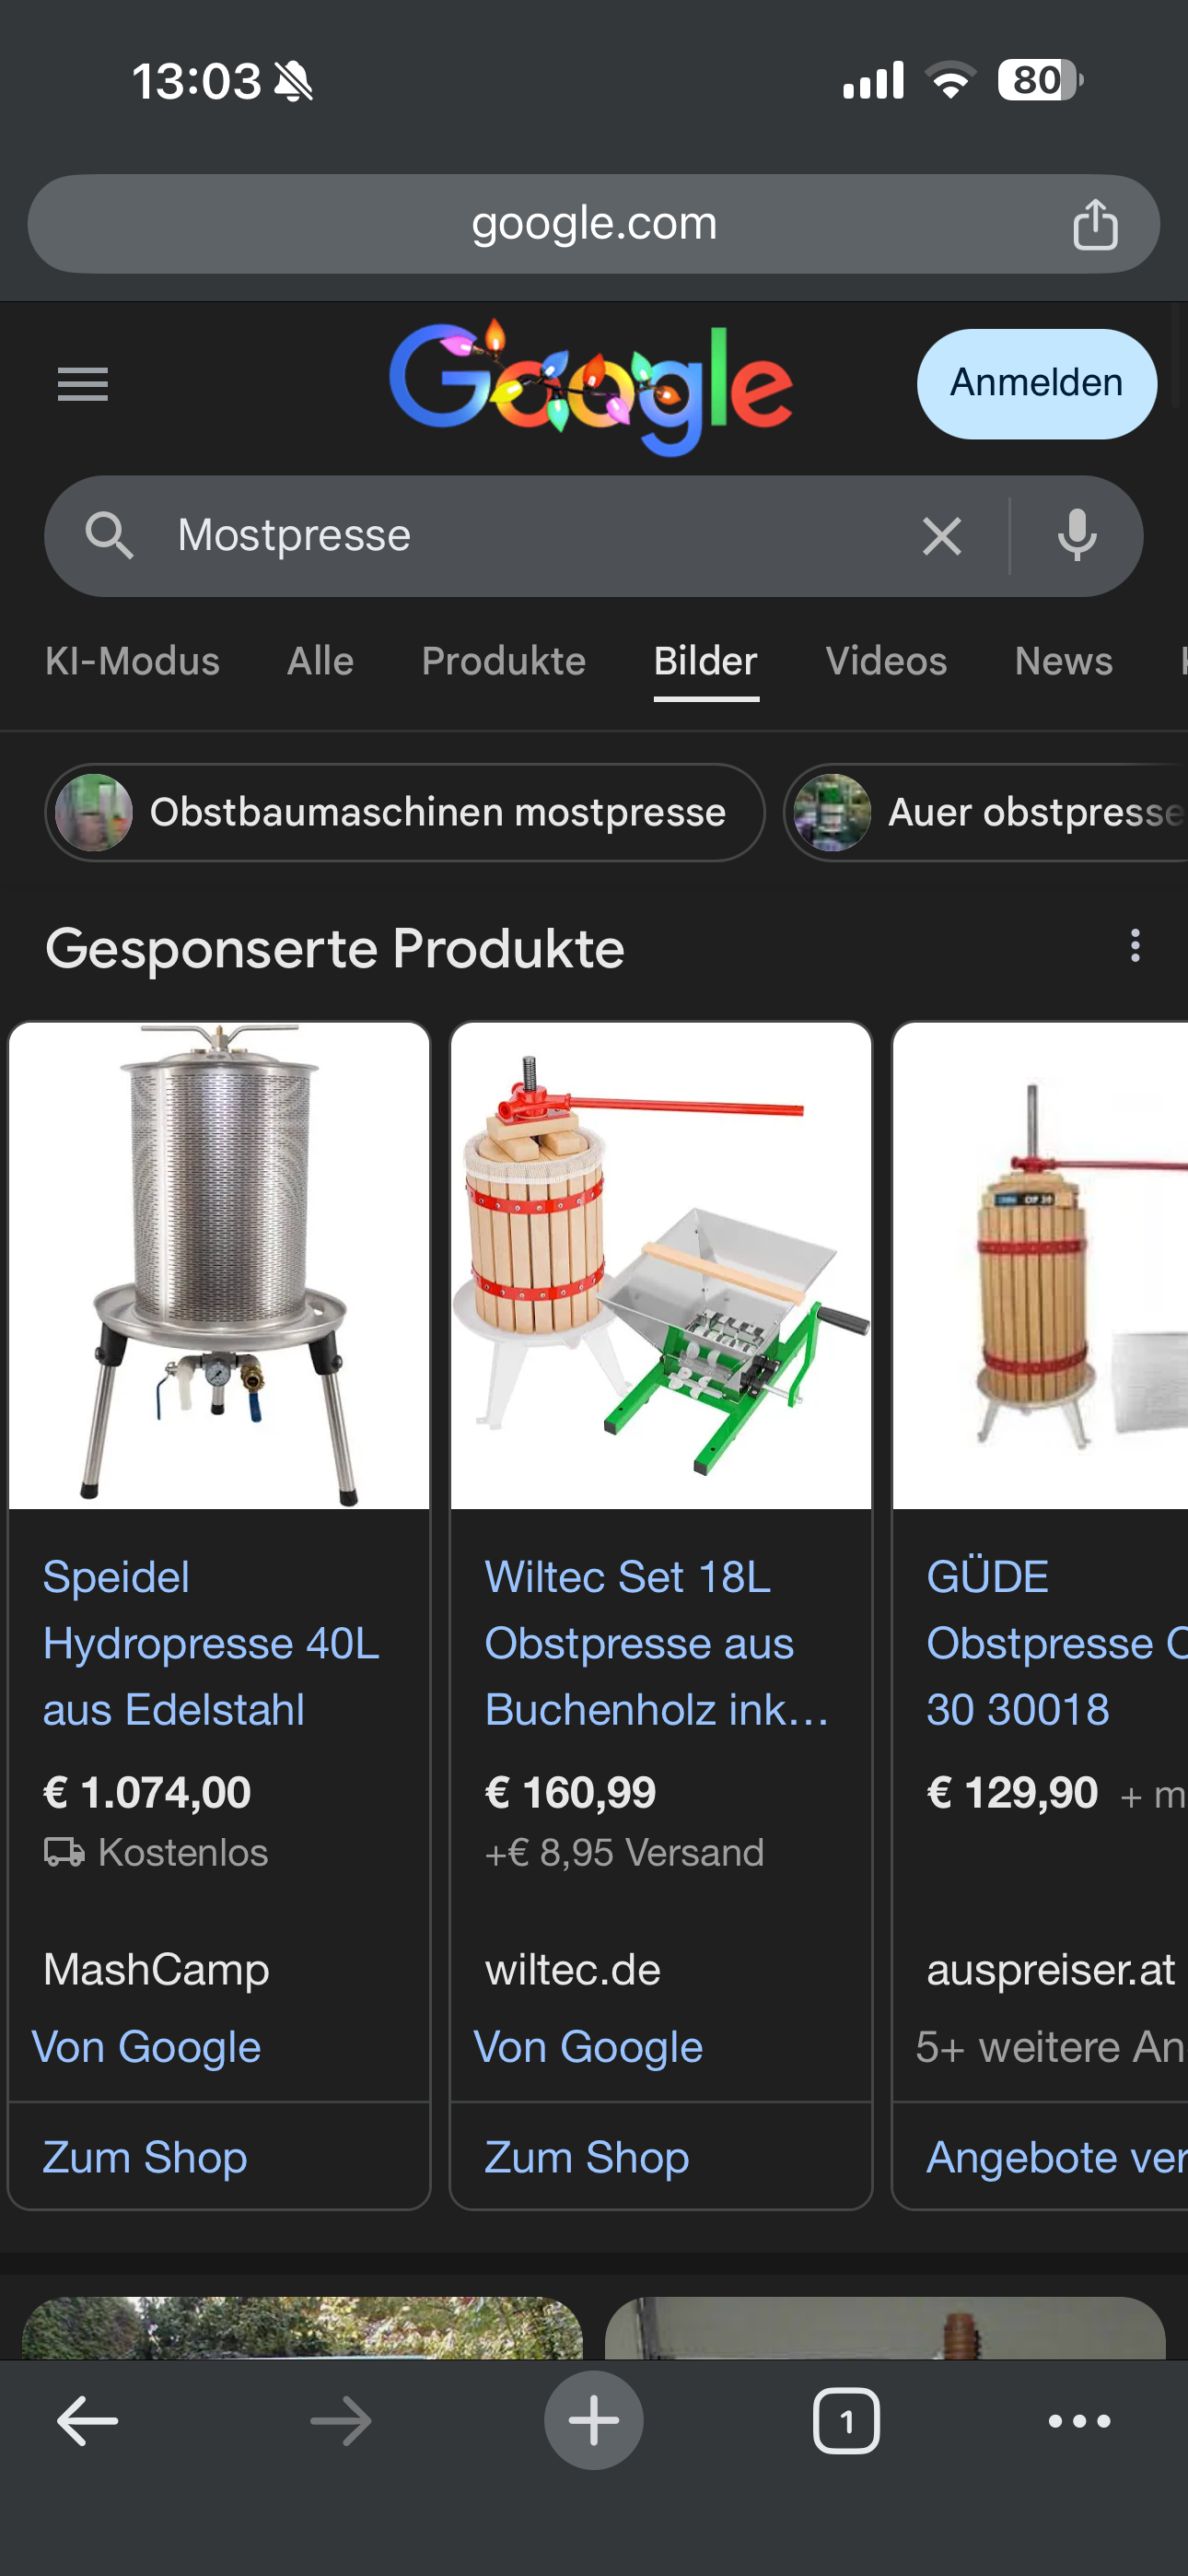Start voice search with the microphone icon
The width and height of the screenshot is (1188, 2576).
[x=1077, y=536]
